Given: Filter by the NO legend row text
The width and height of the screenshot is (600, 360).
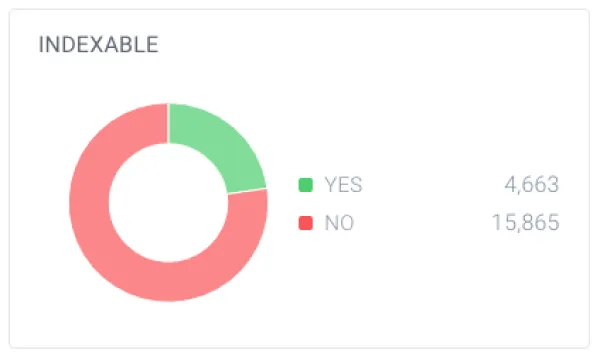Looking at the screenshot, I should click(x=339, y=223).
